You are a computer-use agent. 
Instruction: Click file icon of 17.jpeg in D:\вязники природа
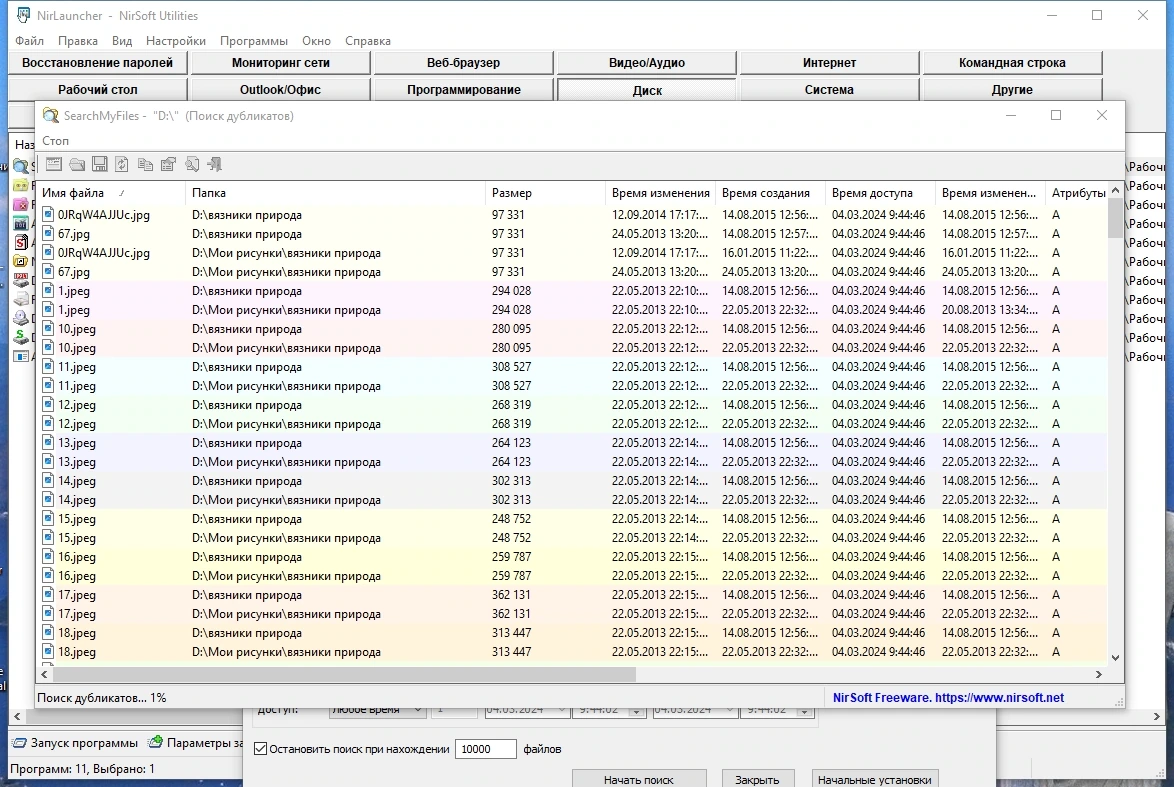tap(48, 595)
